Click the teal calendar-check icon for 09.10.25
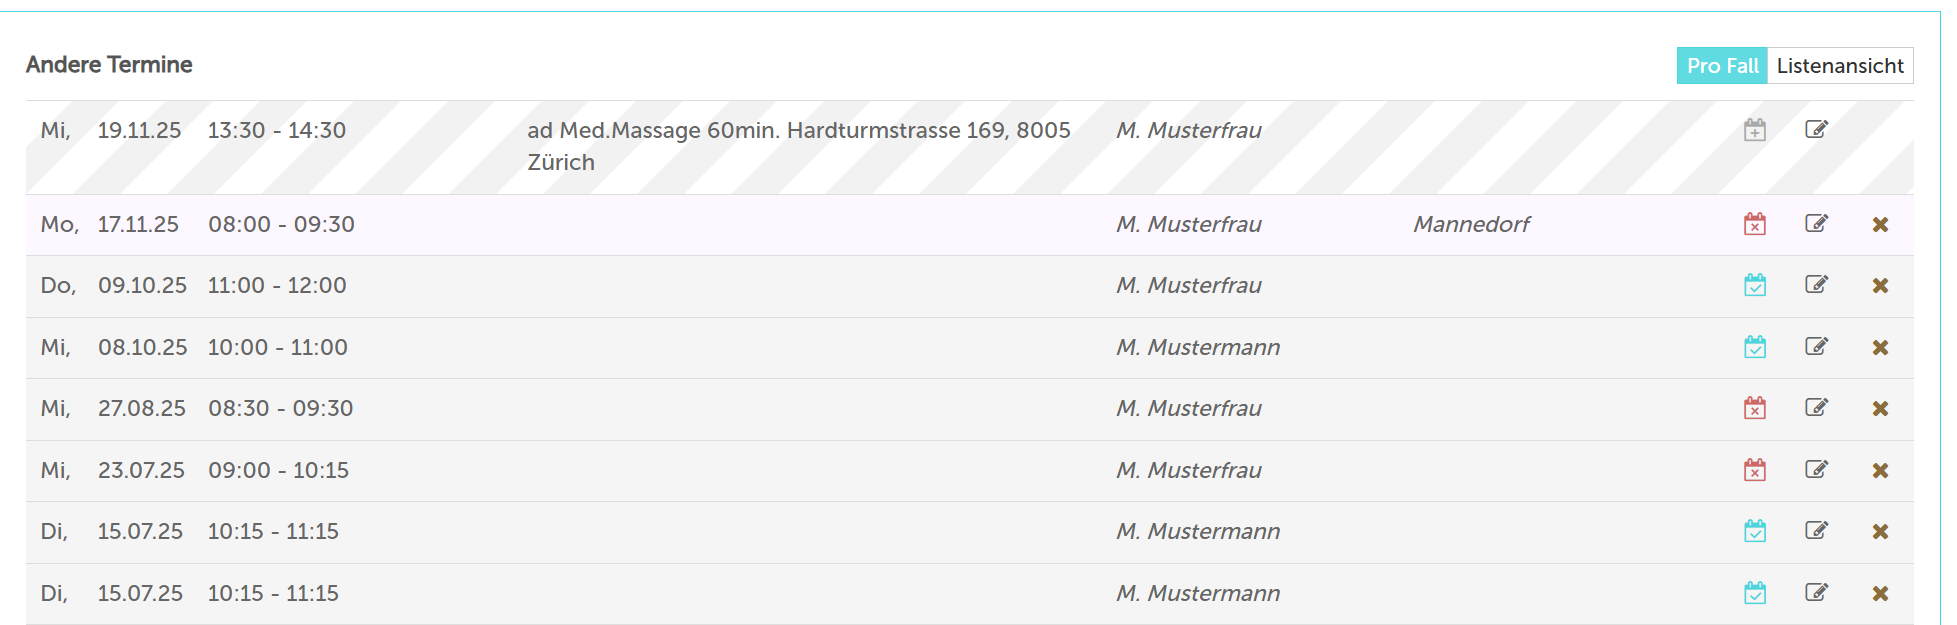1957x625 pixels. (1754, 286)
